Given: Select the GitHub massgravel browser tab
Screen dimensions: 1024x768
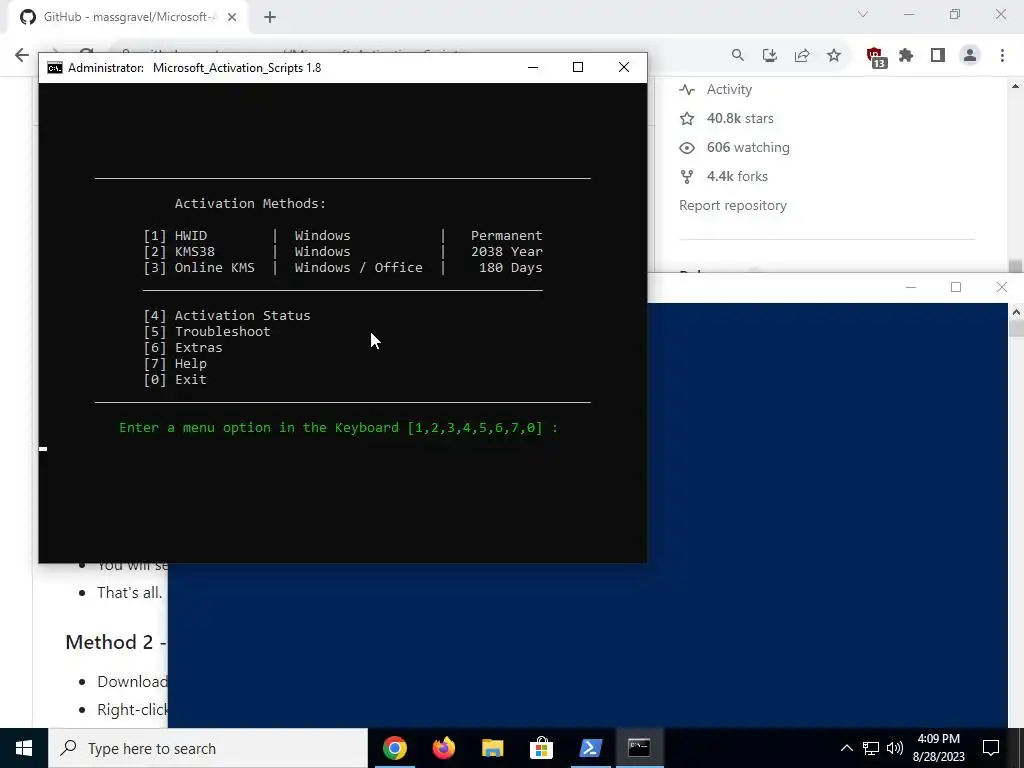Looking at the screenshot, I should click(128, 18).
